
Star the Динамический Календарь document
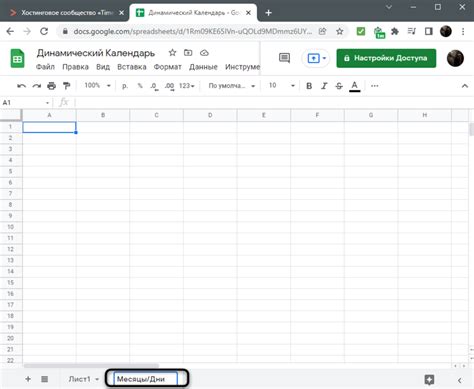coord(172,53)
